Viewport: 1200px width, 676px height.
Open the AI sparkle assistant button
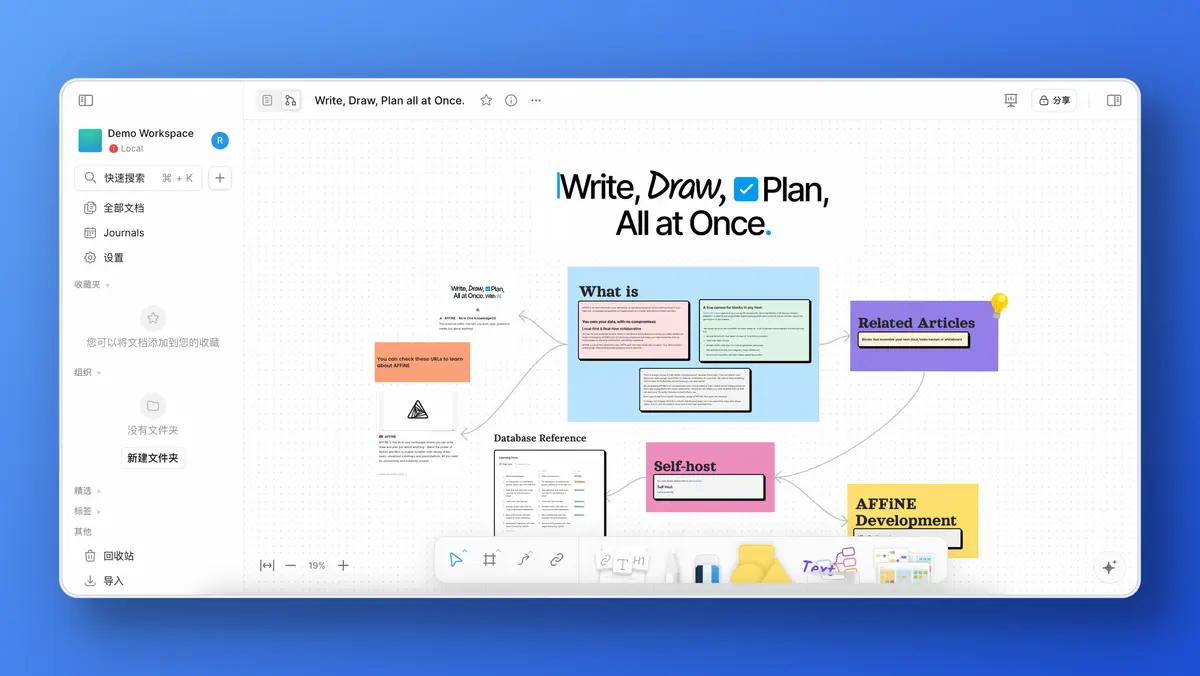coord(1109,566)
